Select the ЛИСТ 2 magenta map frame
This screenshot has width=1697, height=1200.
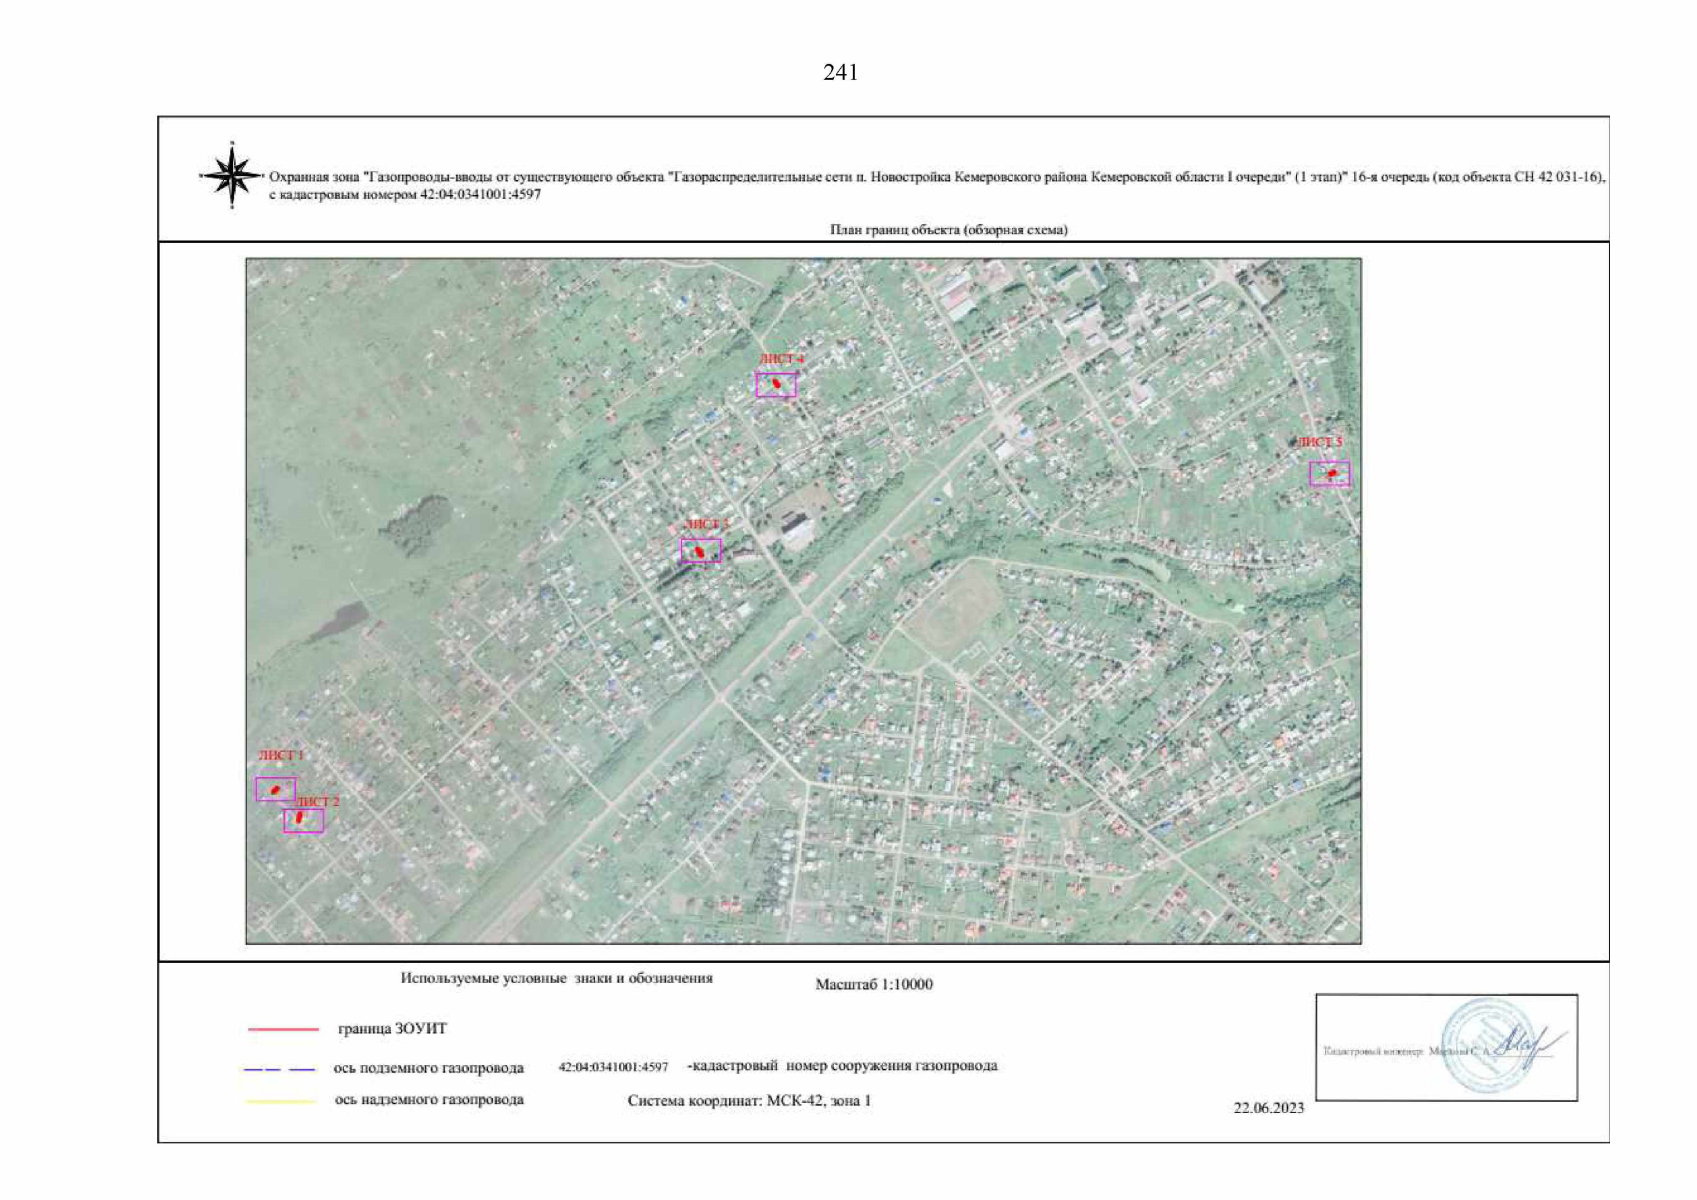pyautogui.click(x=303, y=820)
